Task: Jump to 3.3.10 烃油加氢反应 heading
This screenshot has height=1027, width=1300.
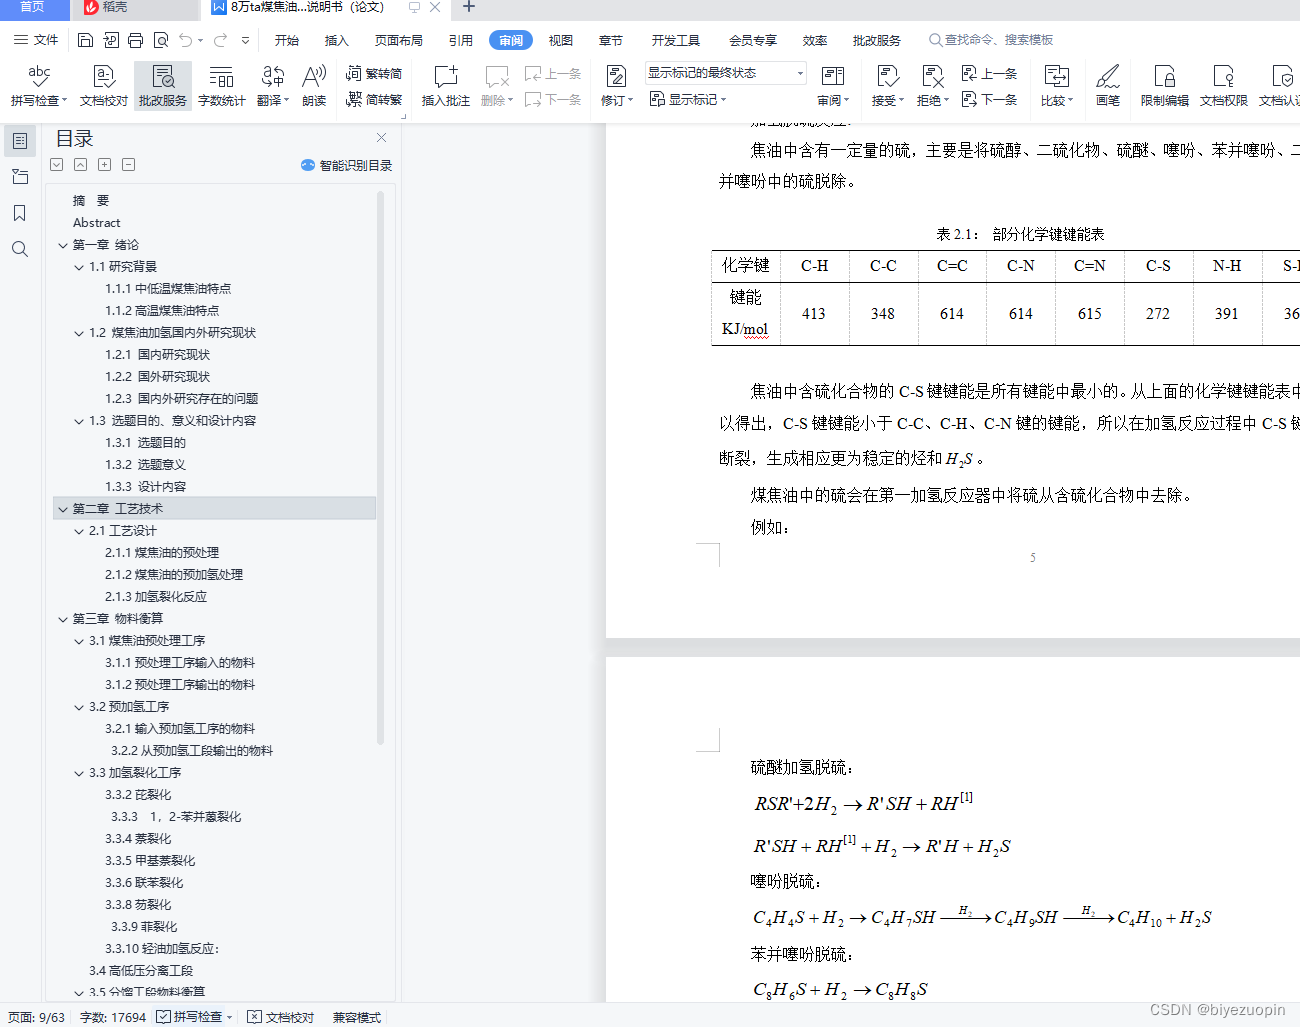Action: [162, 949]
